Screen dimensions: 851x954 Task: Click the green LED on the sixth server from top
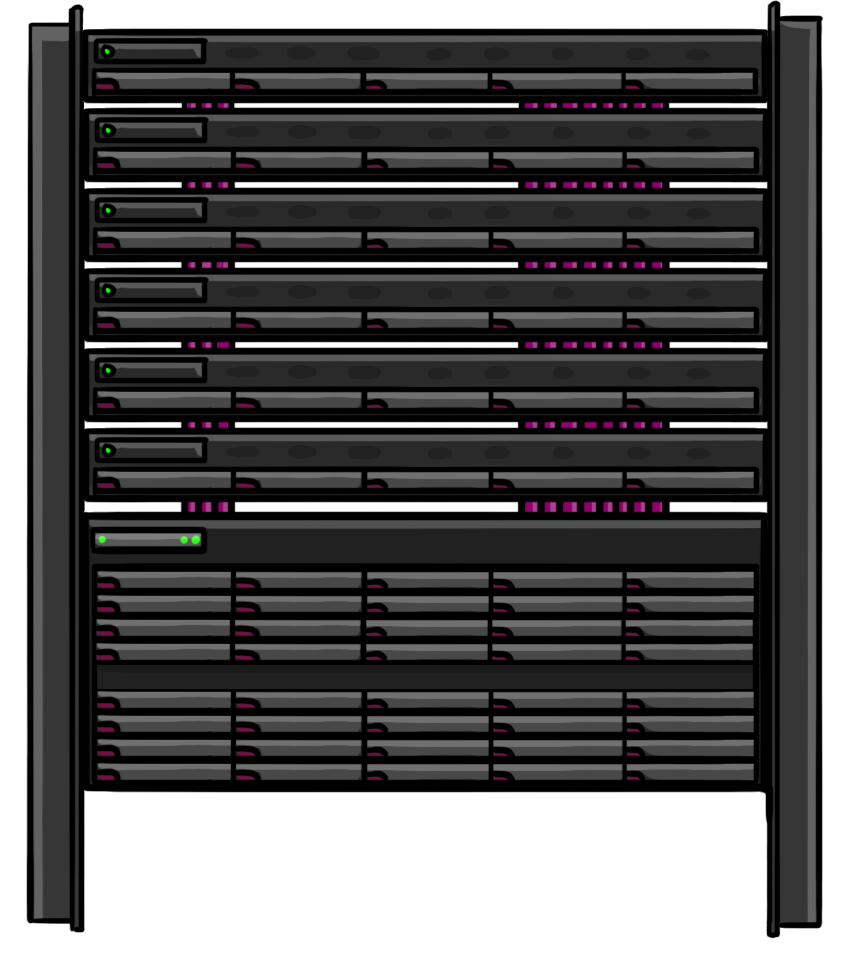[107, 450]
